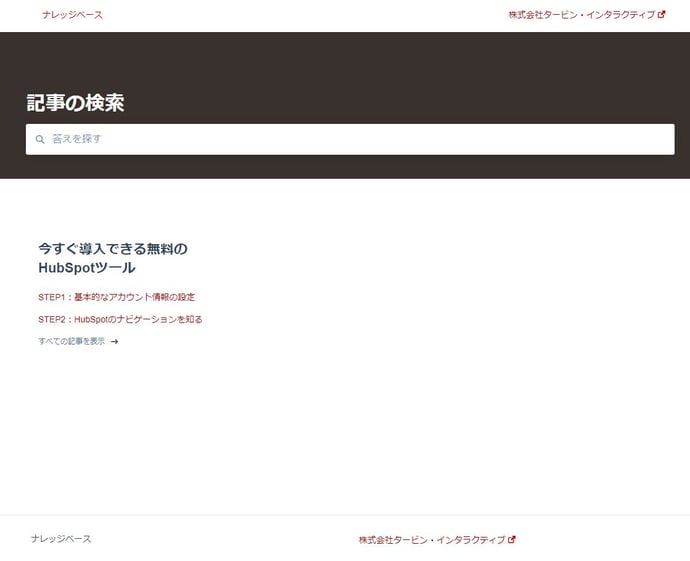Click the STEP2 prefix of second article
This screenshot has height=561, width=690.
pyautogui.click(x=50, y=320)
